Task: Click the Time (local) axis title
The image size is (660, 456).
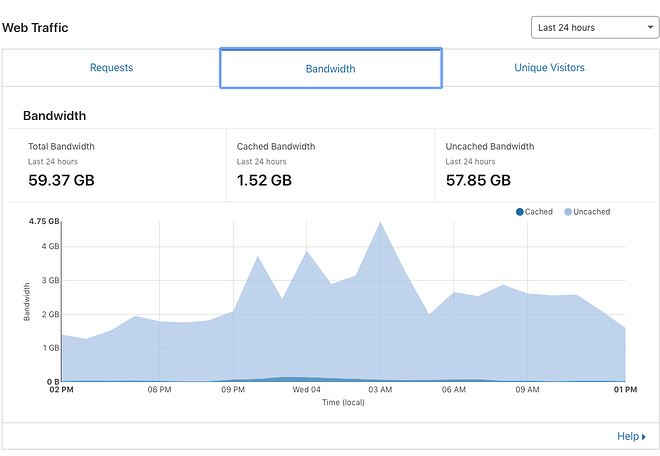Action: tap(343, 403)
